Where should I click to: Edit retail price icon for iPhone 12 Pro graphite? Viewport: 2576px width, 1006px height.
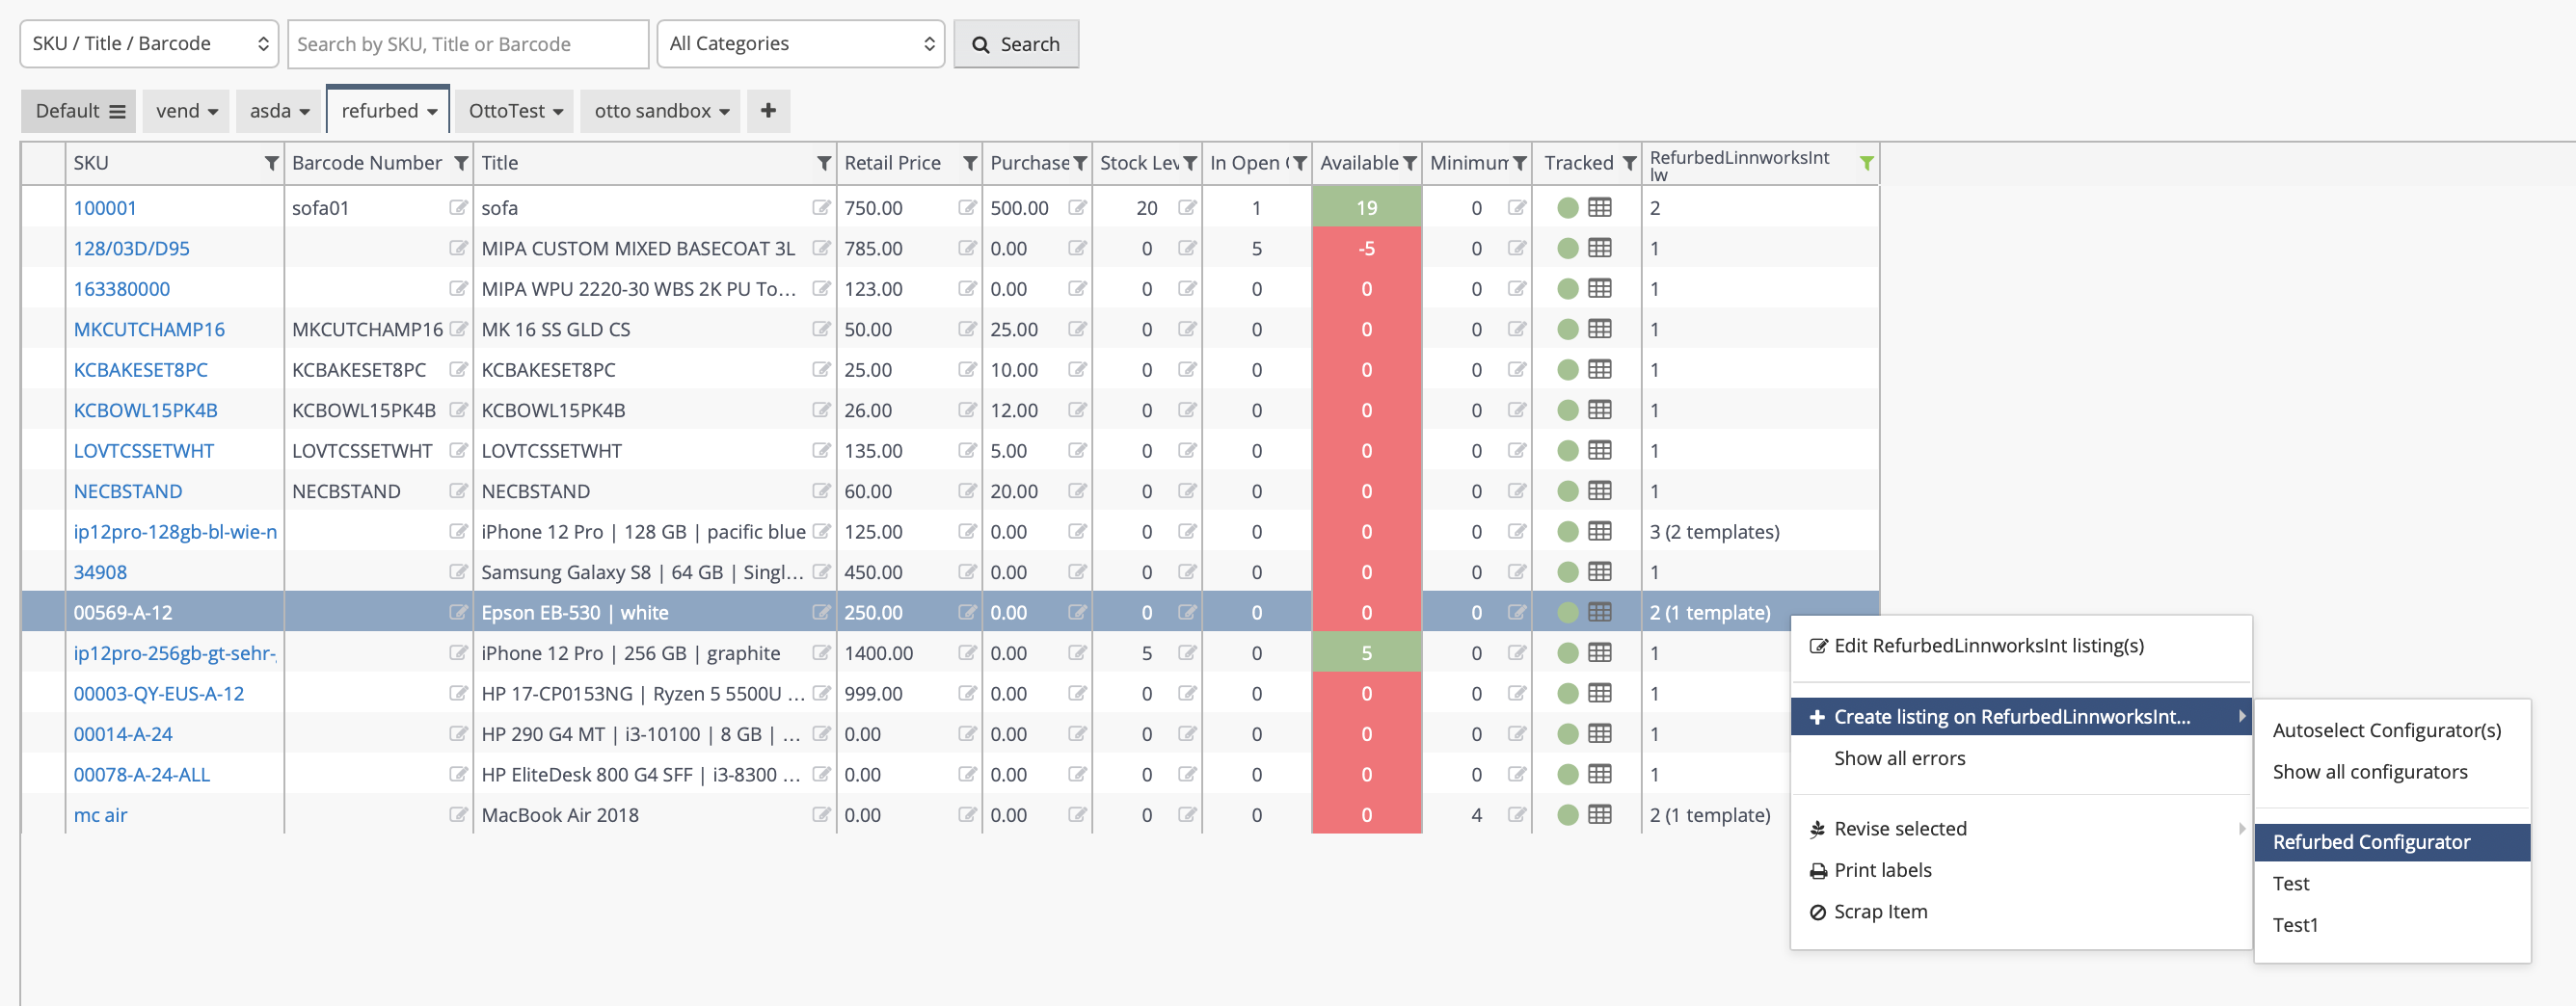click(967, 653)
